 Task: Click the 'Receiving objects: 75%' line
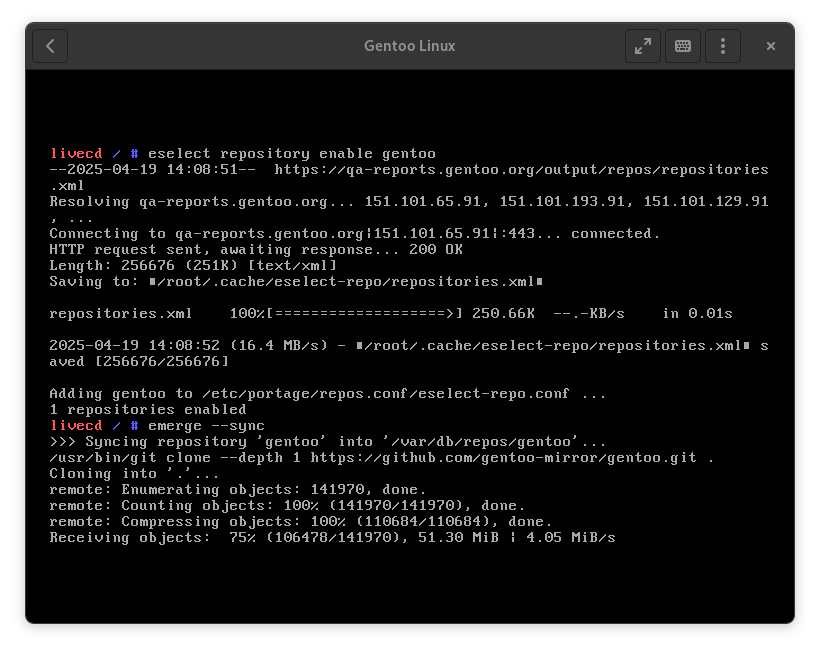pos(332,538)
